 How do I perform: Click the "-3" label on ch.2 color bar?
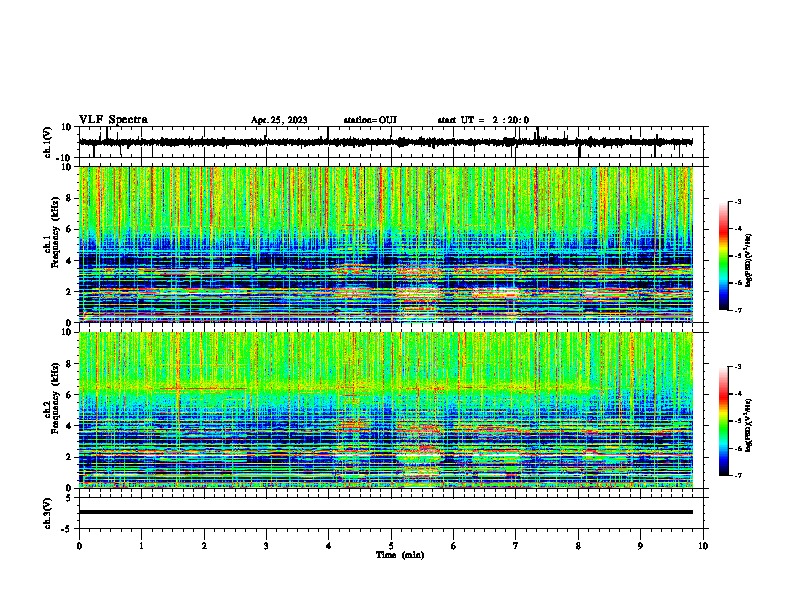point(738,367)
